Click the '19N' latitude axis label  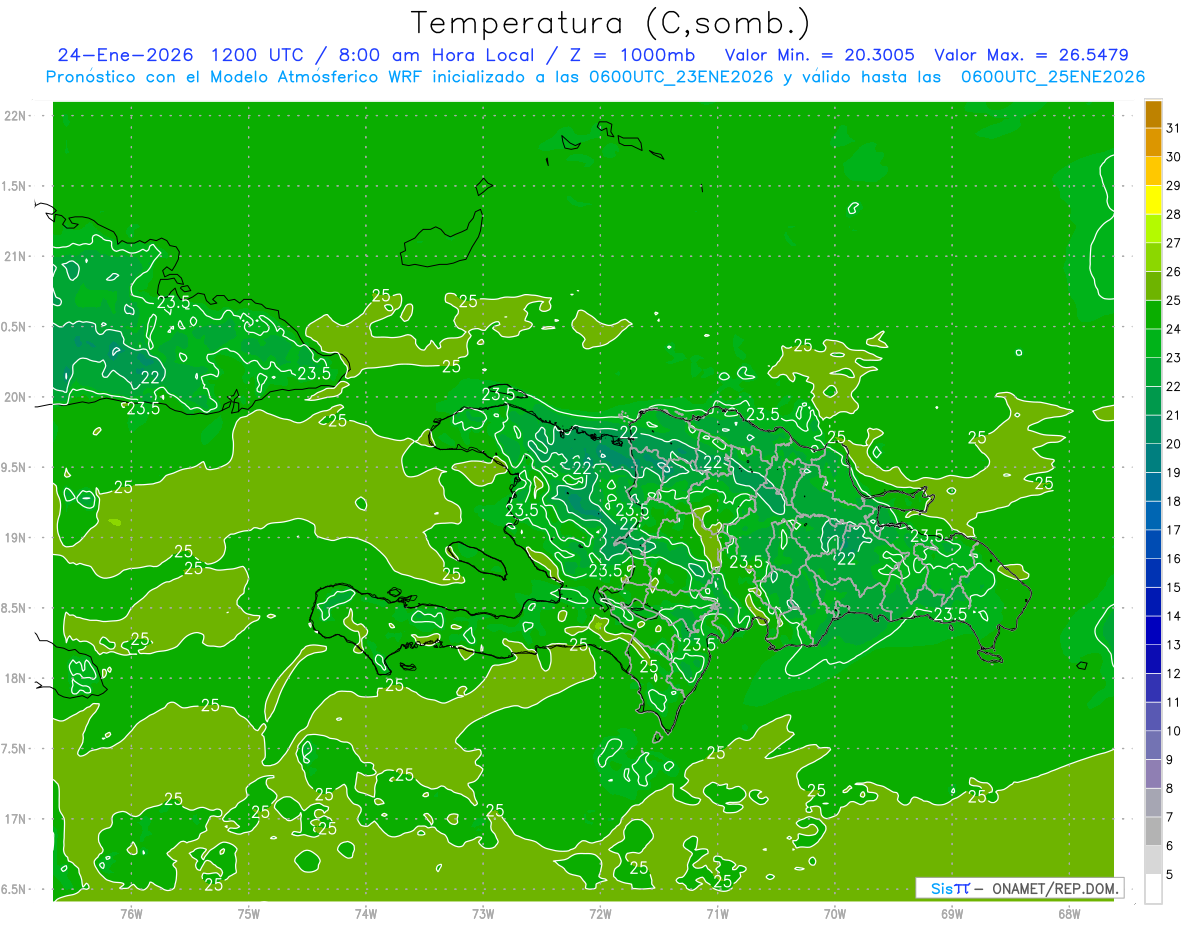tap(15, 538)
